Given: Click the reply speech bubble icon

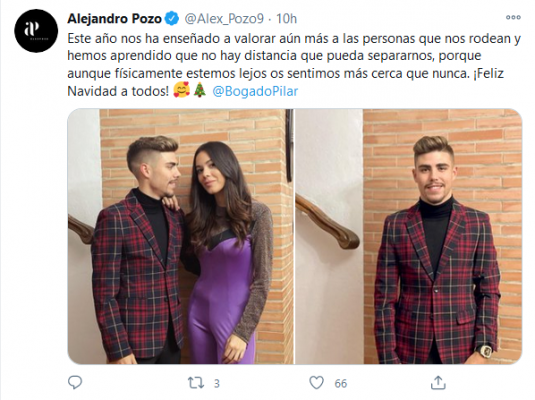Looking at the screenshot, I should click(x=75, y=382).
